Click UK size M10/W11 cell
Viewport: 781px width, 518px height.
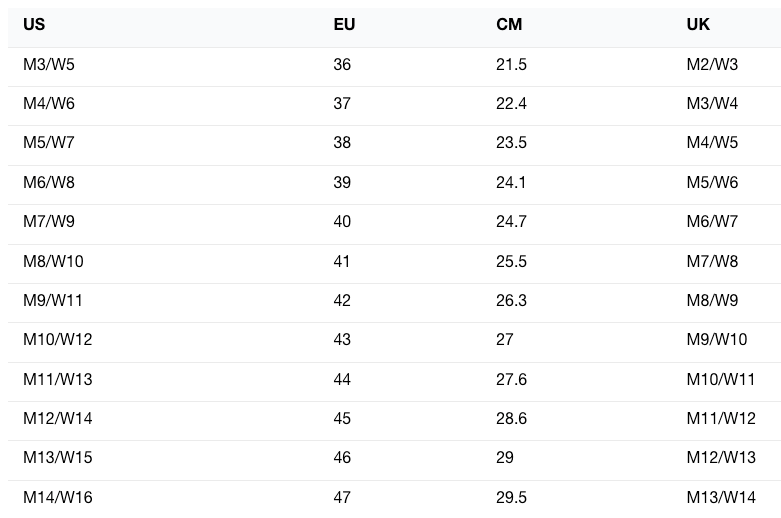721,380
